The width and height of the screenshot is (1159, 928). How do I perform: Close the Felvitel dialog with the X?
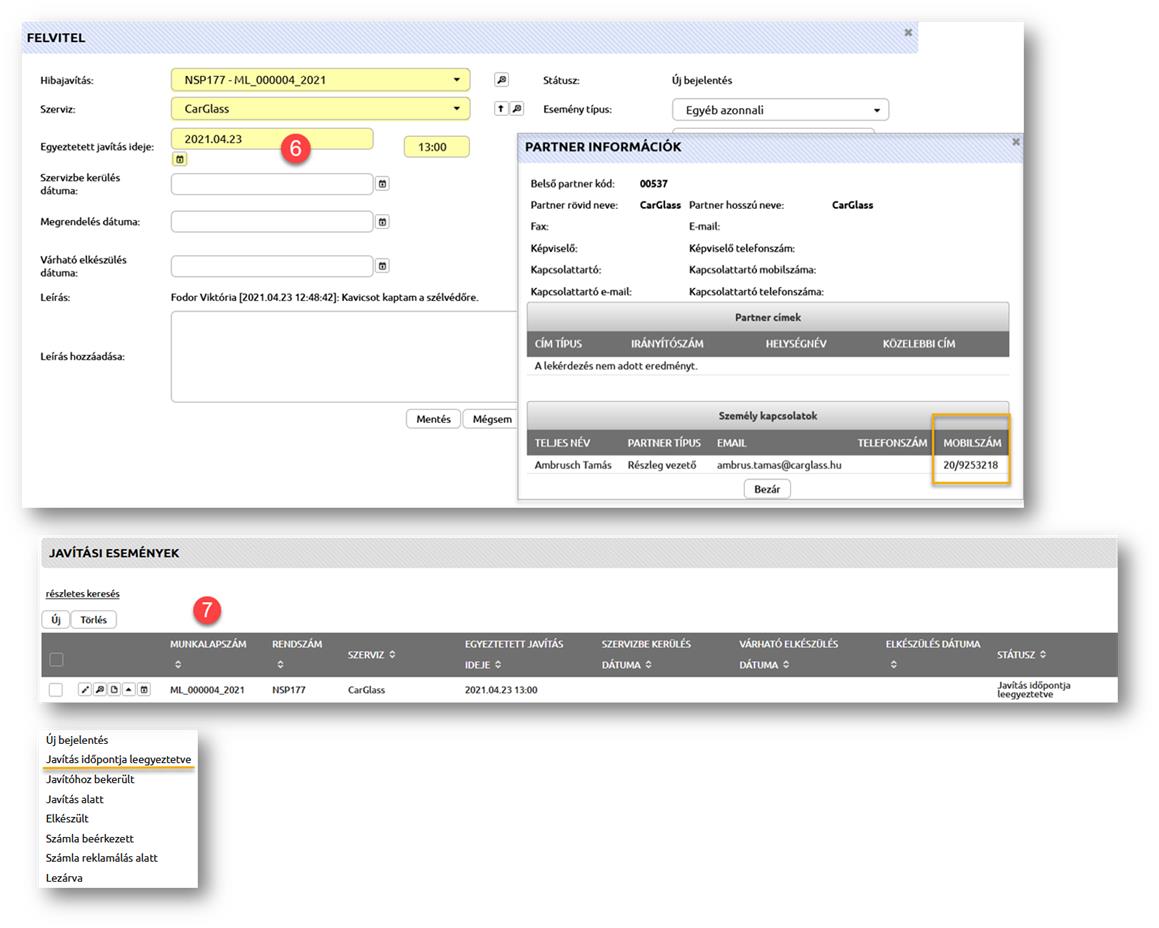(x=908, y=33)
